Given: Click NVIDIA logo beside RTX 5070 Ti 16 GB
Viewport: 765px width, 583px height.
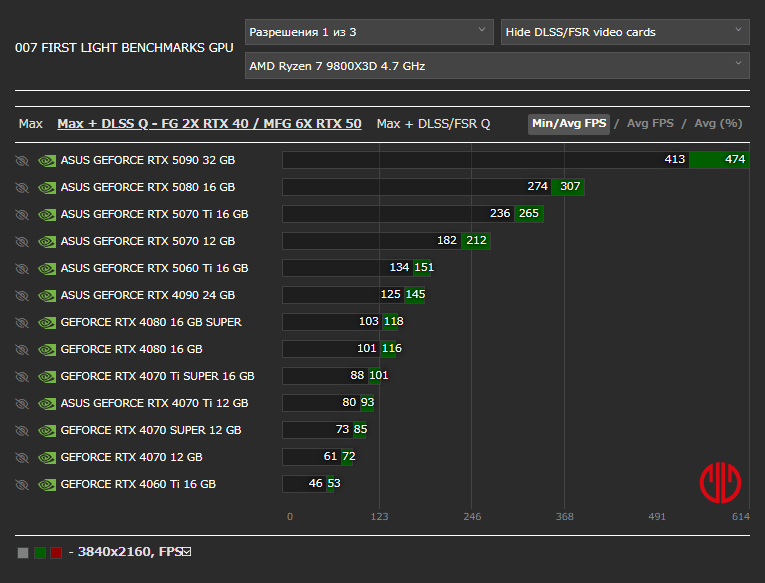Looking at the screenshot, I should pos(47,215).
